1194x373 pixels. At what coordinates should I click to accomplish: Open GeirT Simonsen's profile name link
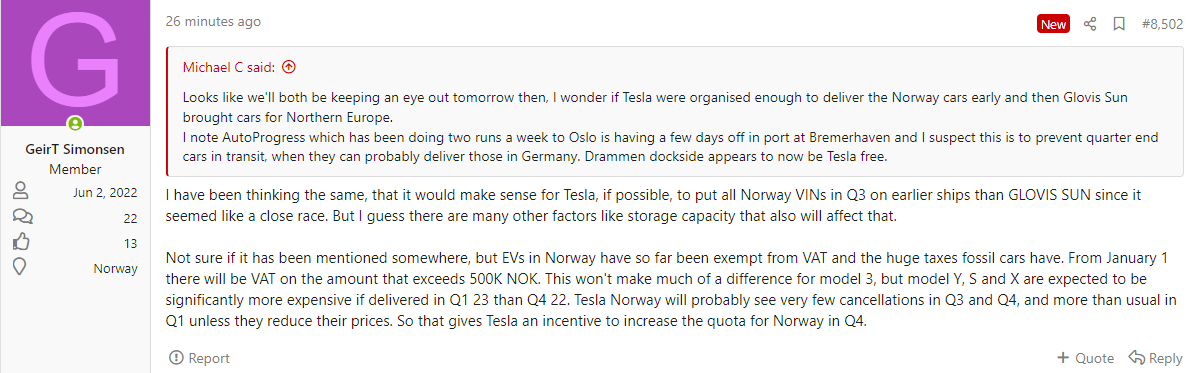tap(75, 149)
